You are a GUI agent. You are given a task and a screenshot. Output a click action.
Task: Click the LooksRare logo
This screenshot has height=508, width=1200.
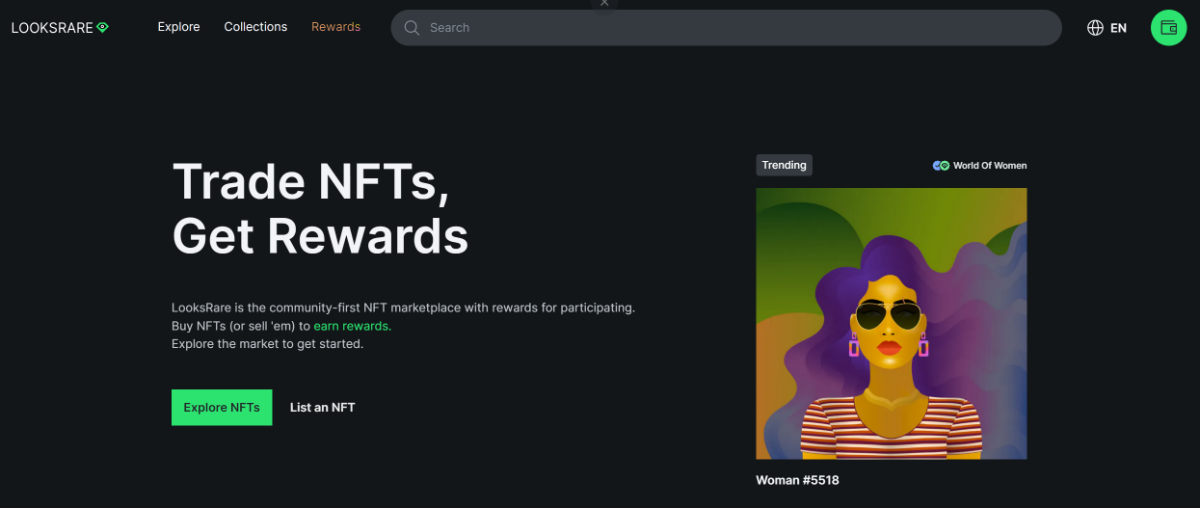pos(59,27)
